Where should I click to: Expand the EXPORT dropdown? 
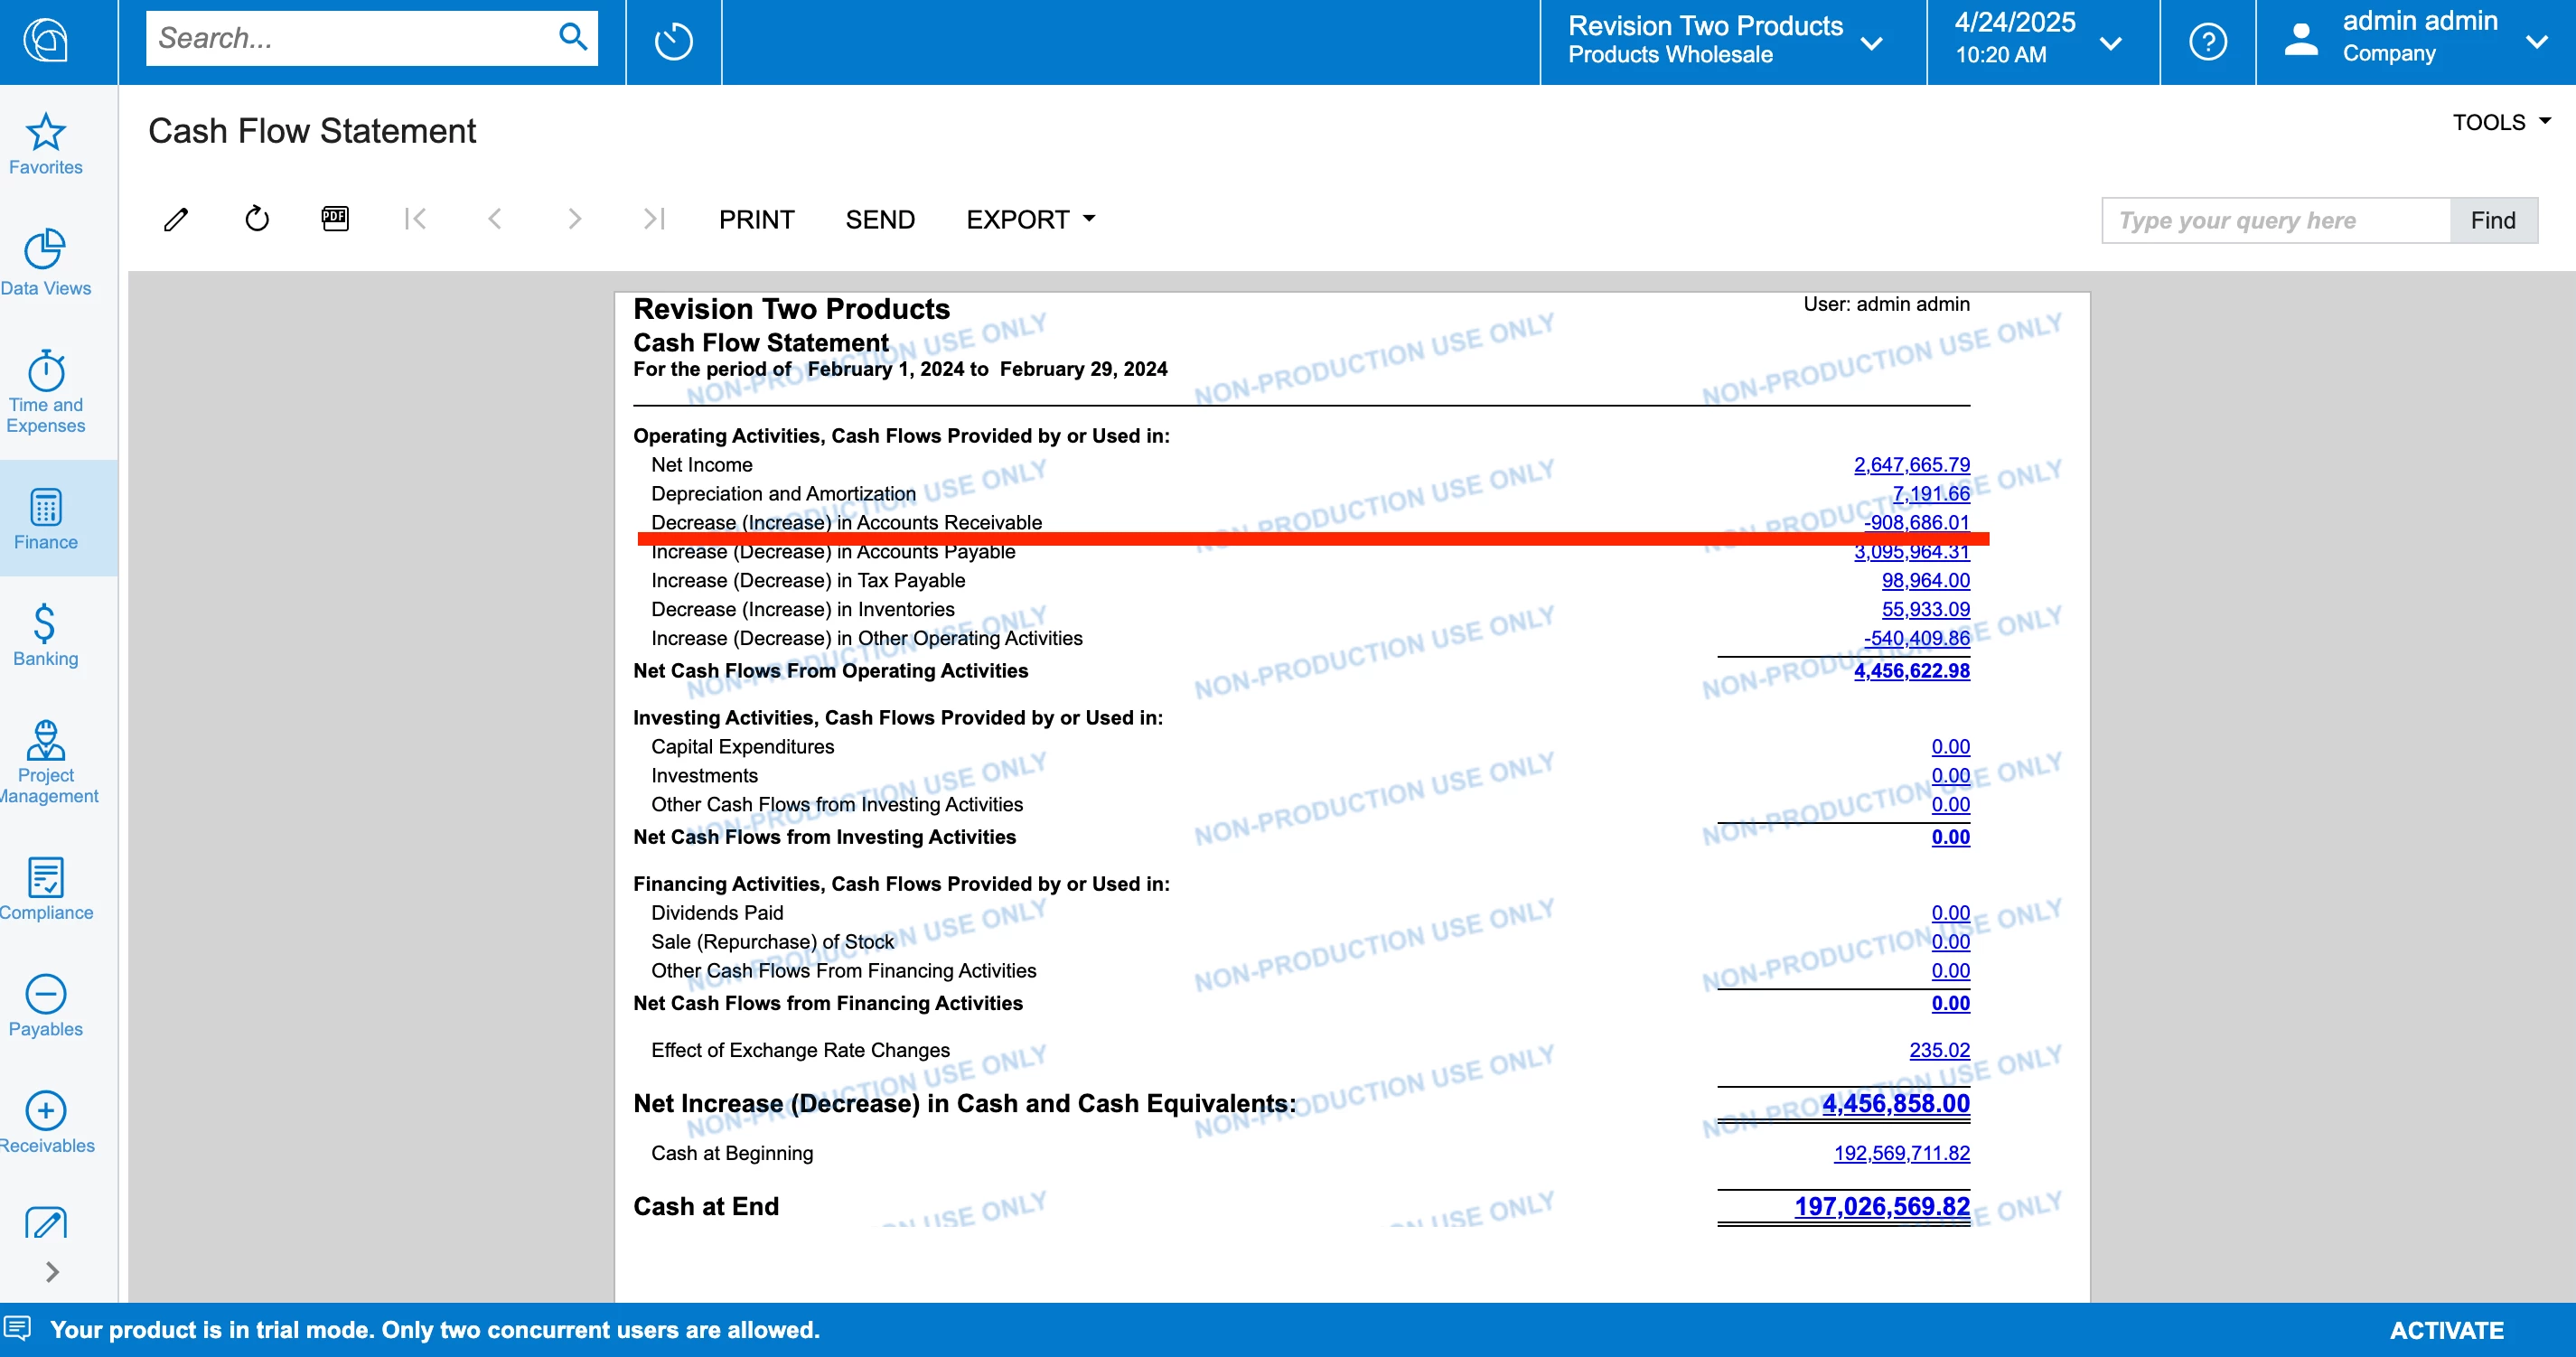pos(1030,219)
